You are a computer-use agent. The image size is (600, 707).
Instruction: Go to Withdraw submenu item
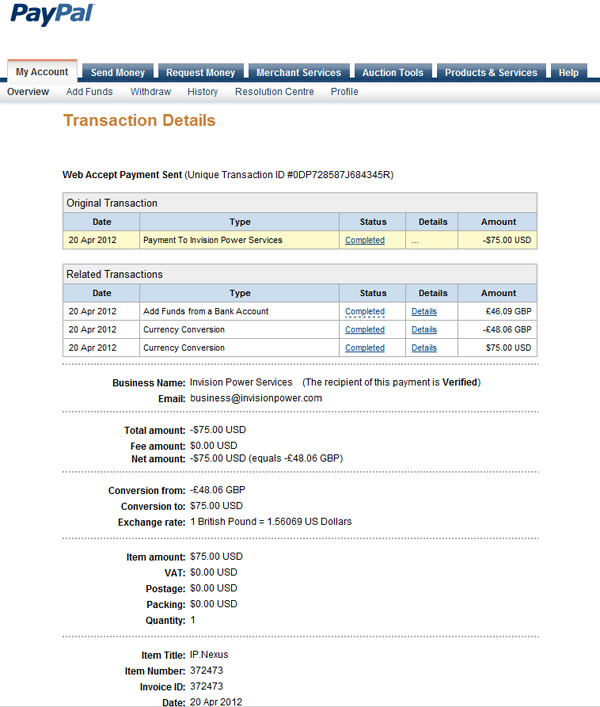coord(151,92)
